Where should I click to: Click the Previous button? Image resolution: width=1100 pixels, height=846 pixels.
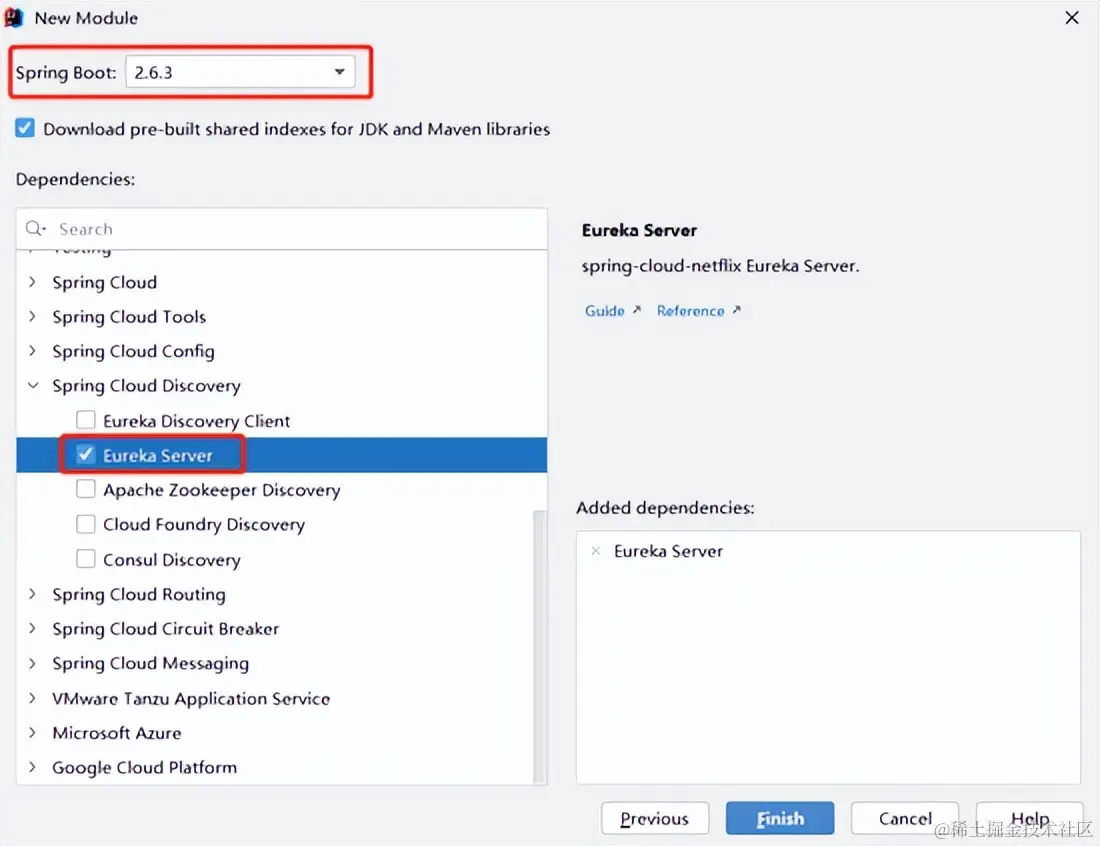pyautogui.click(x=655, y=819)
